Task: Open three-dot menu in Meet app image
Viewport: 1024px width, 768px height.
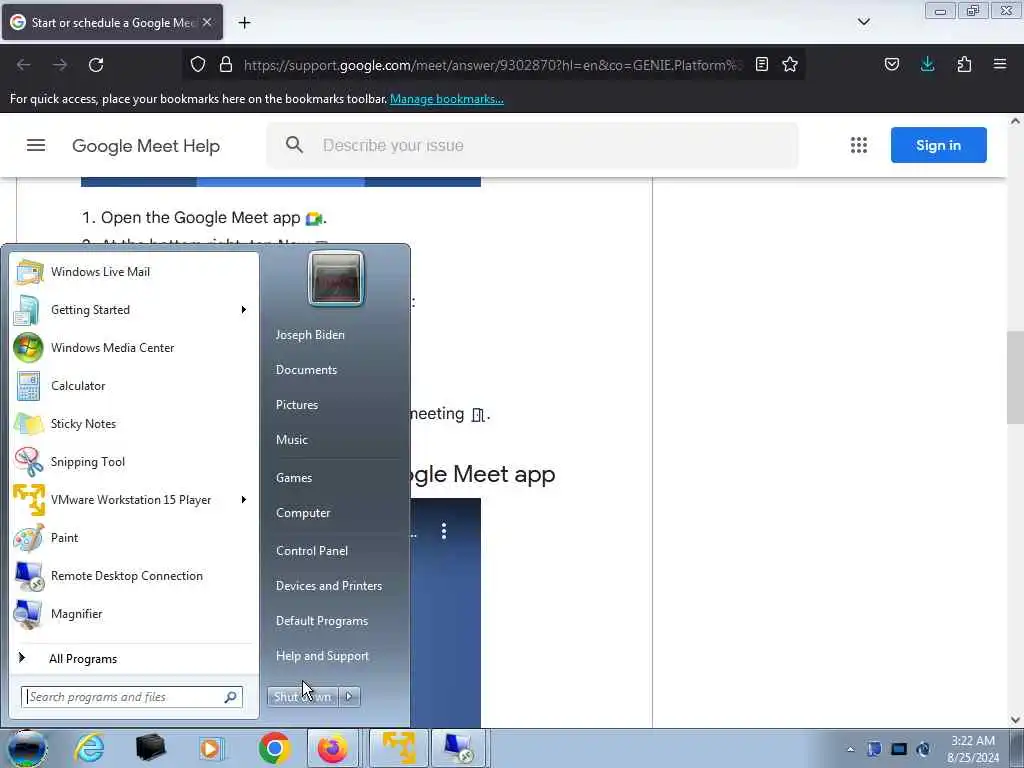Action: click(444, 531)
